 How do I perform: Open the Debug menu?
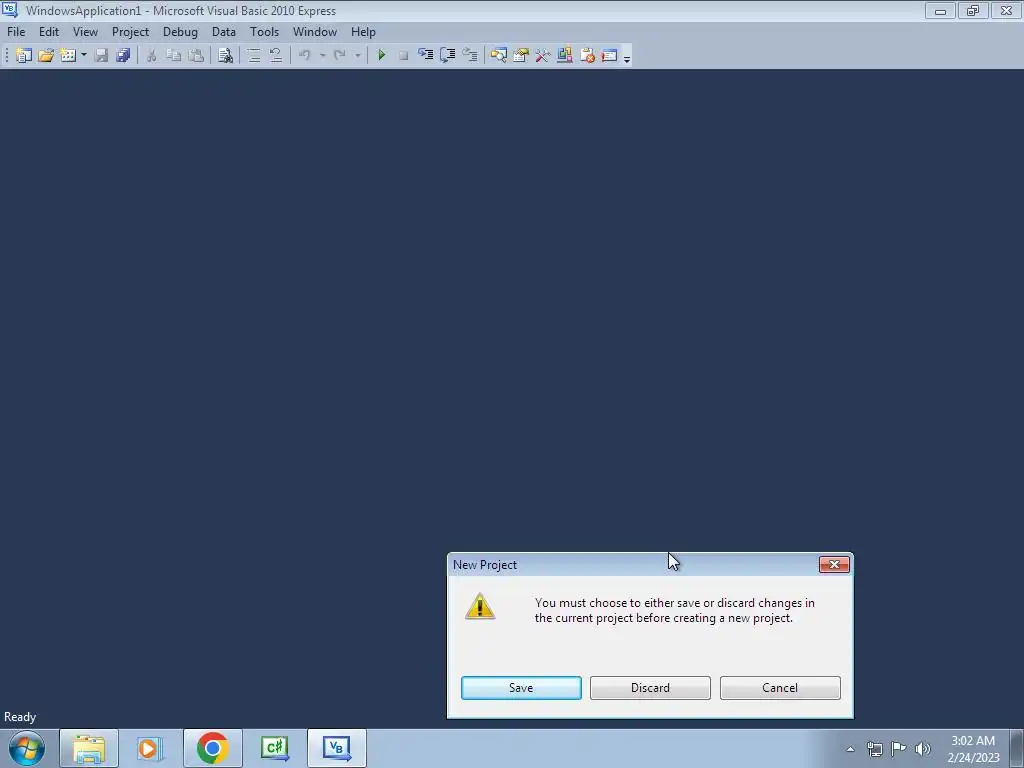tap(180, 32)
